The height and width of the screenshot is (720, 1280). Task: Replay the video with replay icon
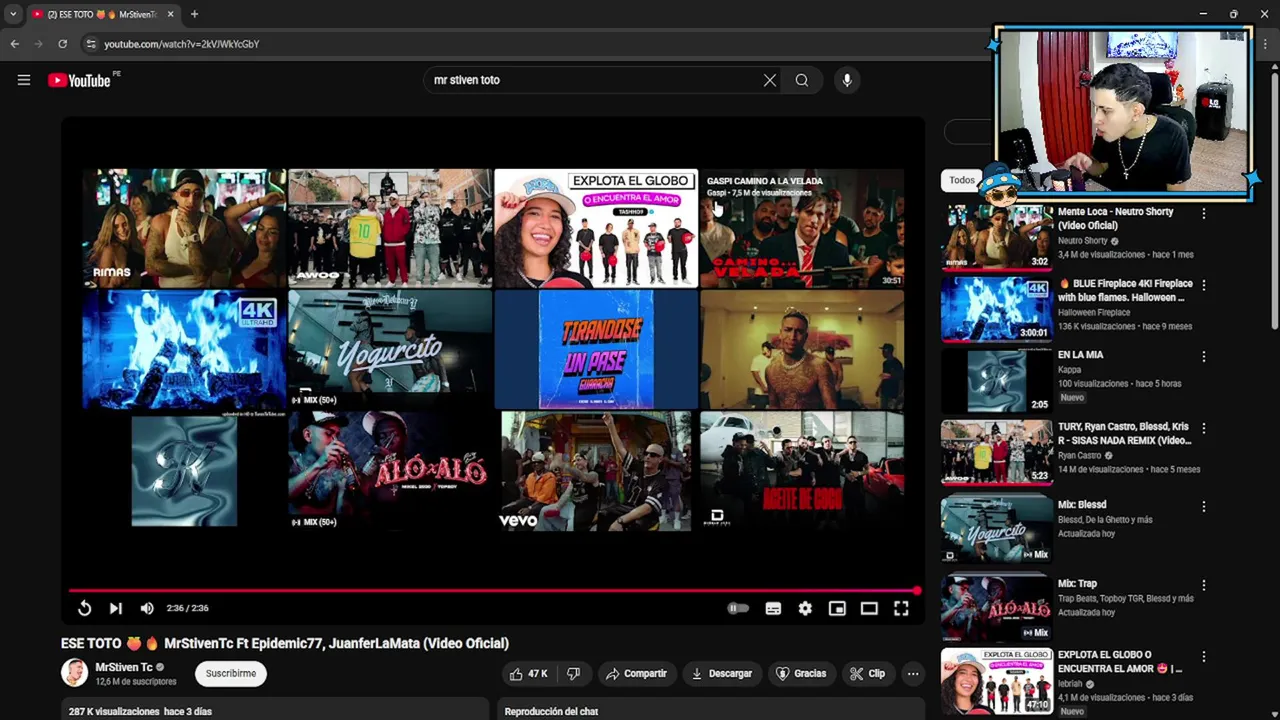[84, 608]
